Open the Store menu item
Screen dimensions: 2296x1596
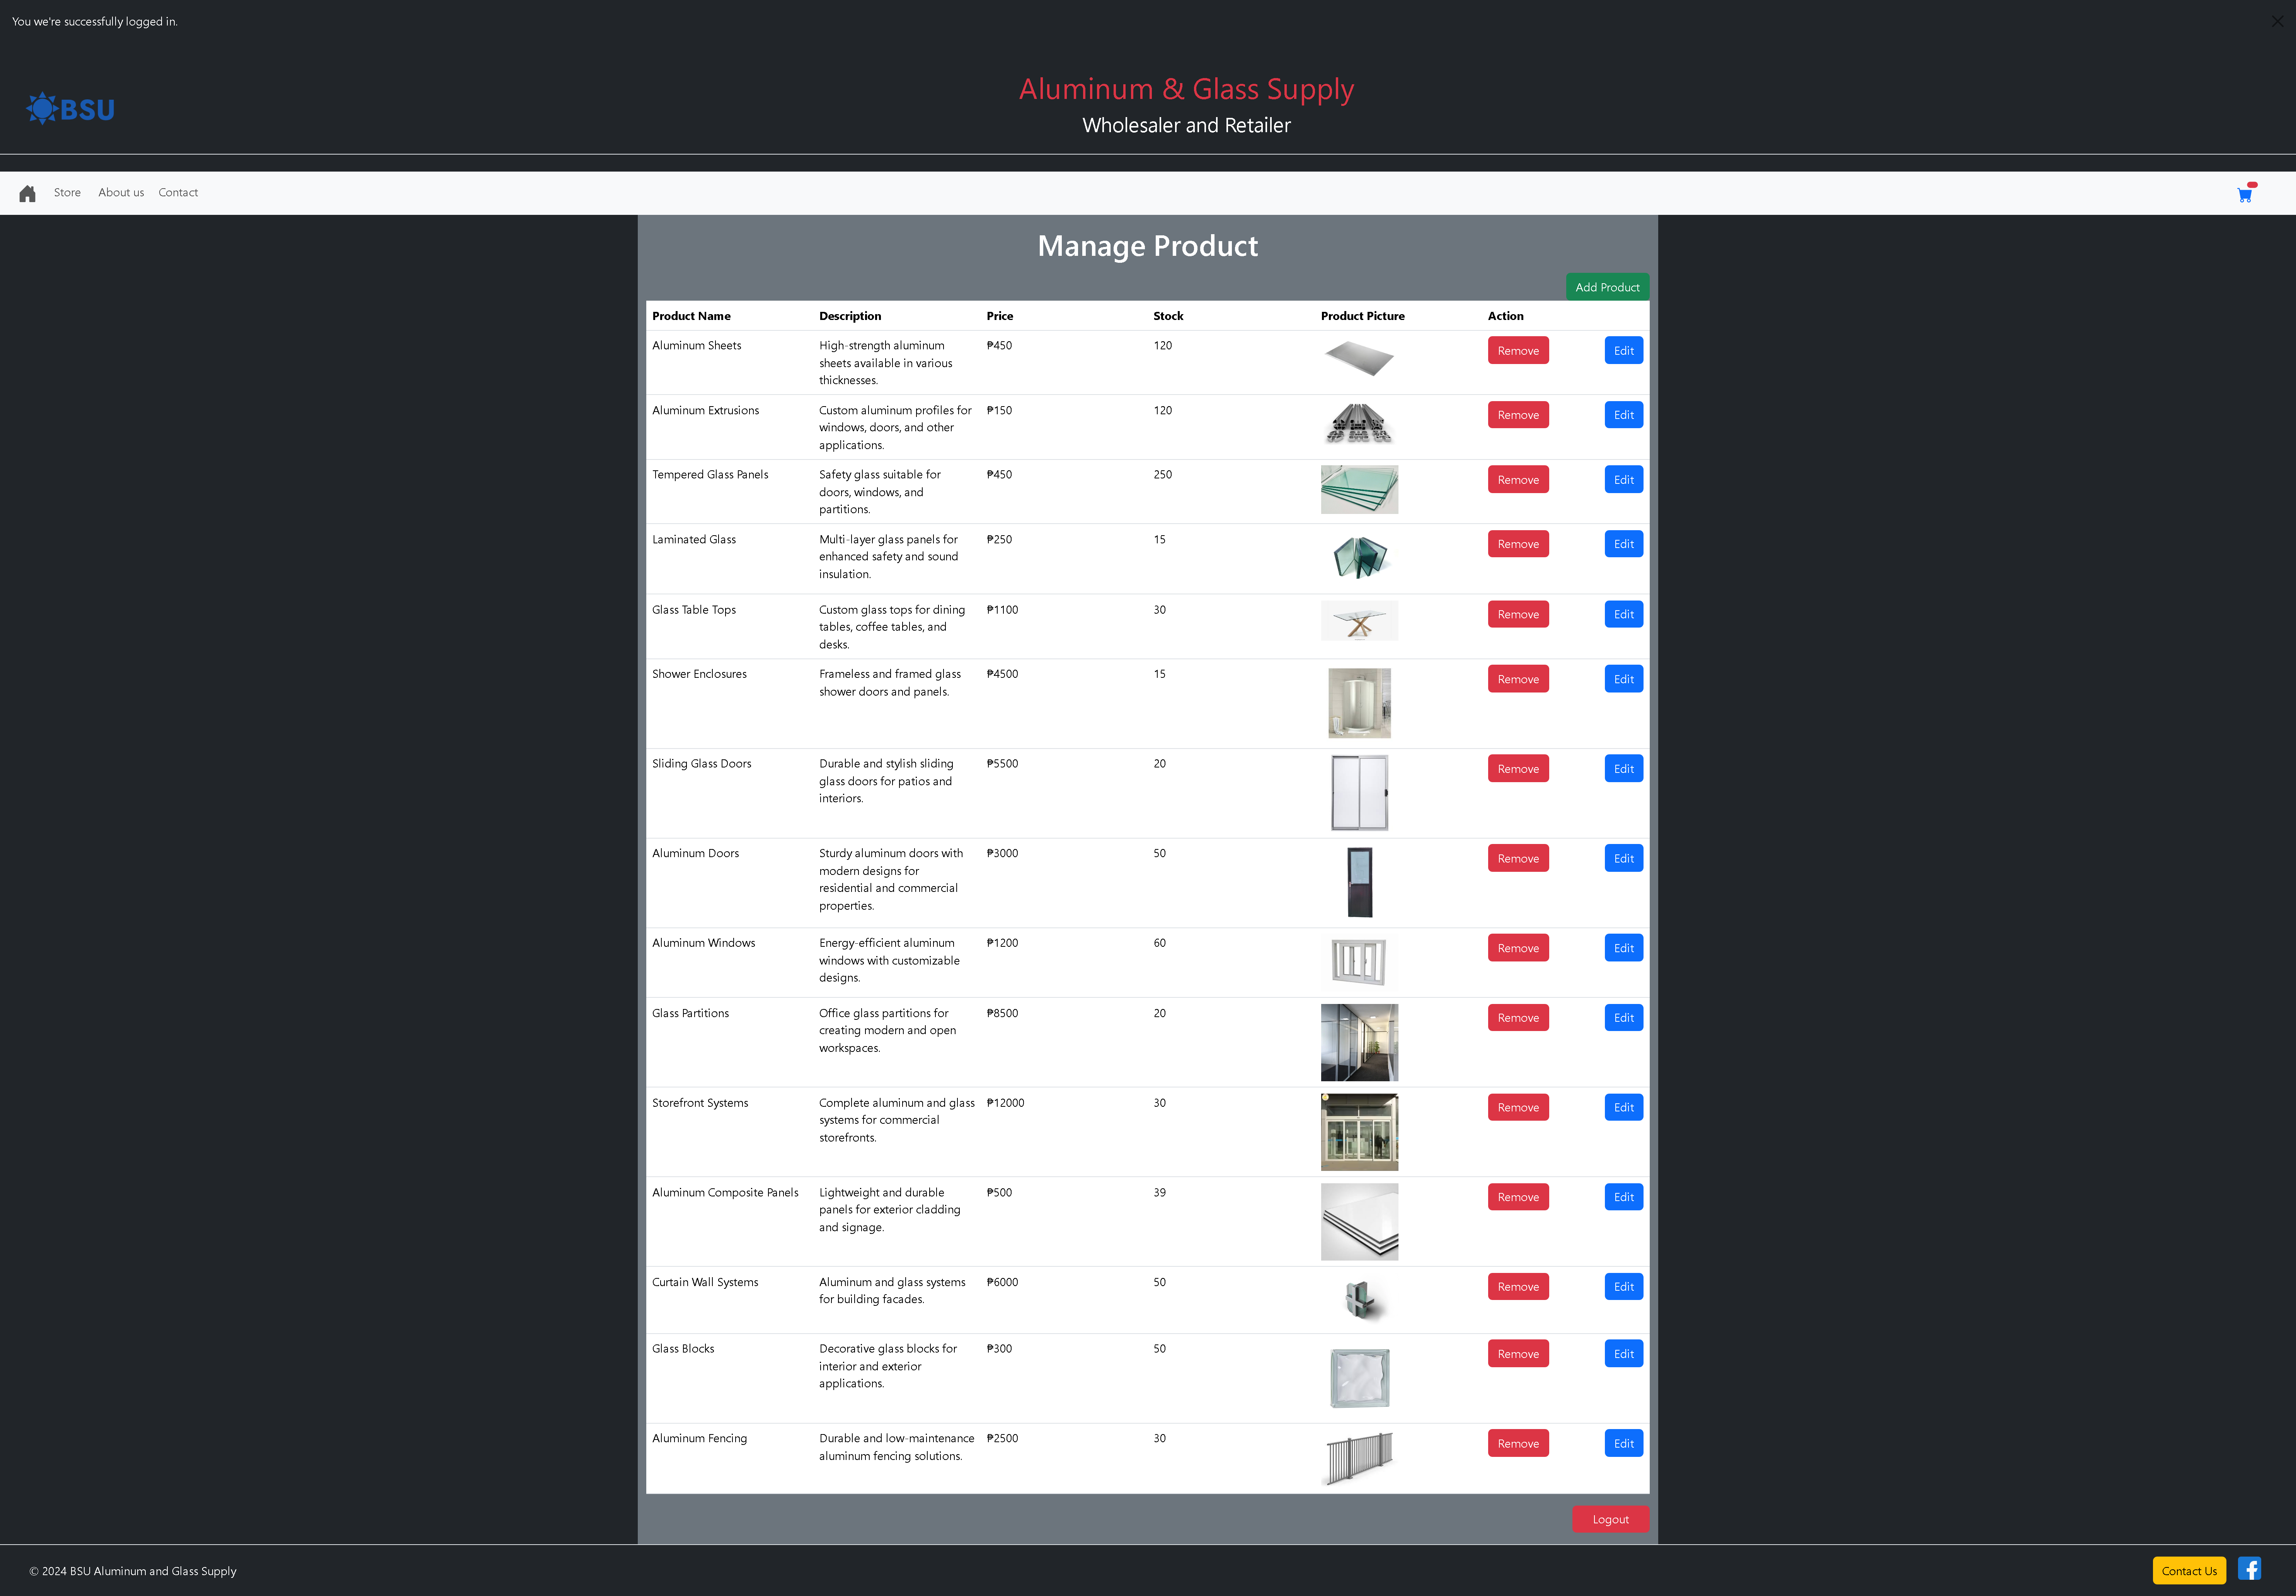pyautogui.click(x=67, y=192)
